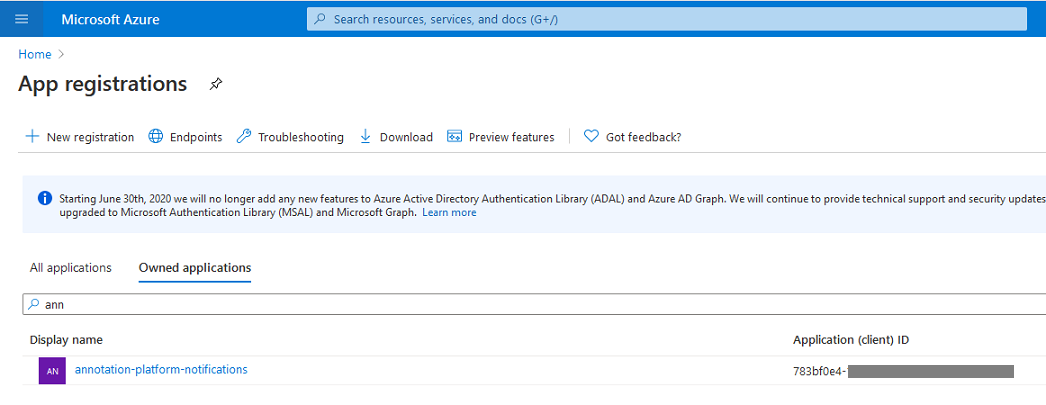
Task: Open the hamburger portal menu
Action: click(21, 19)
